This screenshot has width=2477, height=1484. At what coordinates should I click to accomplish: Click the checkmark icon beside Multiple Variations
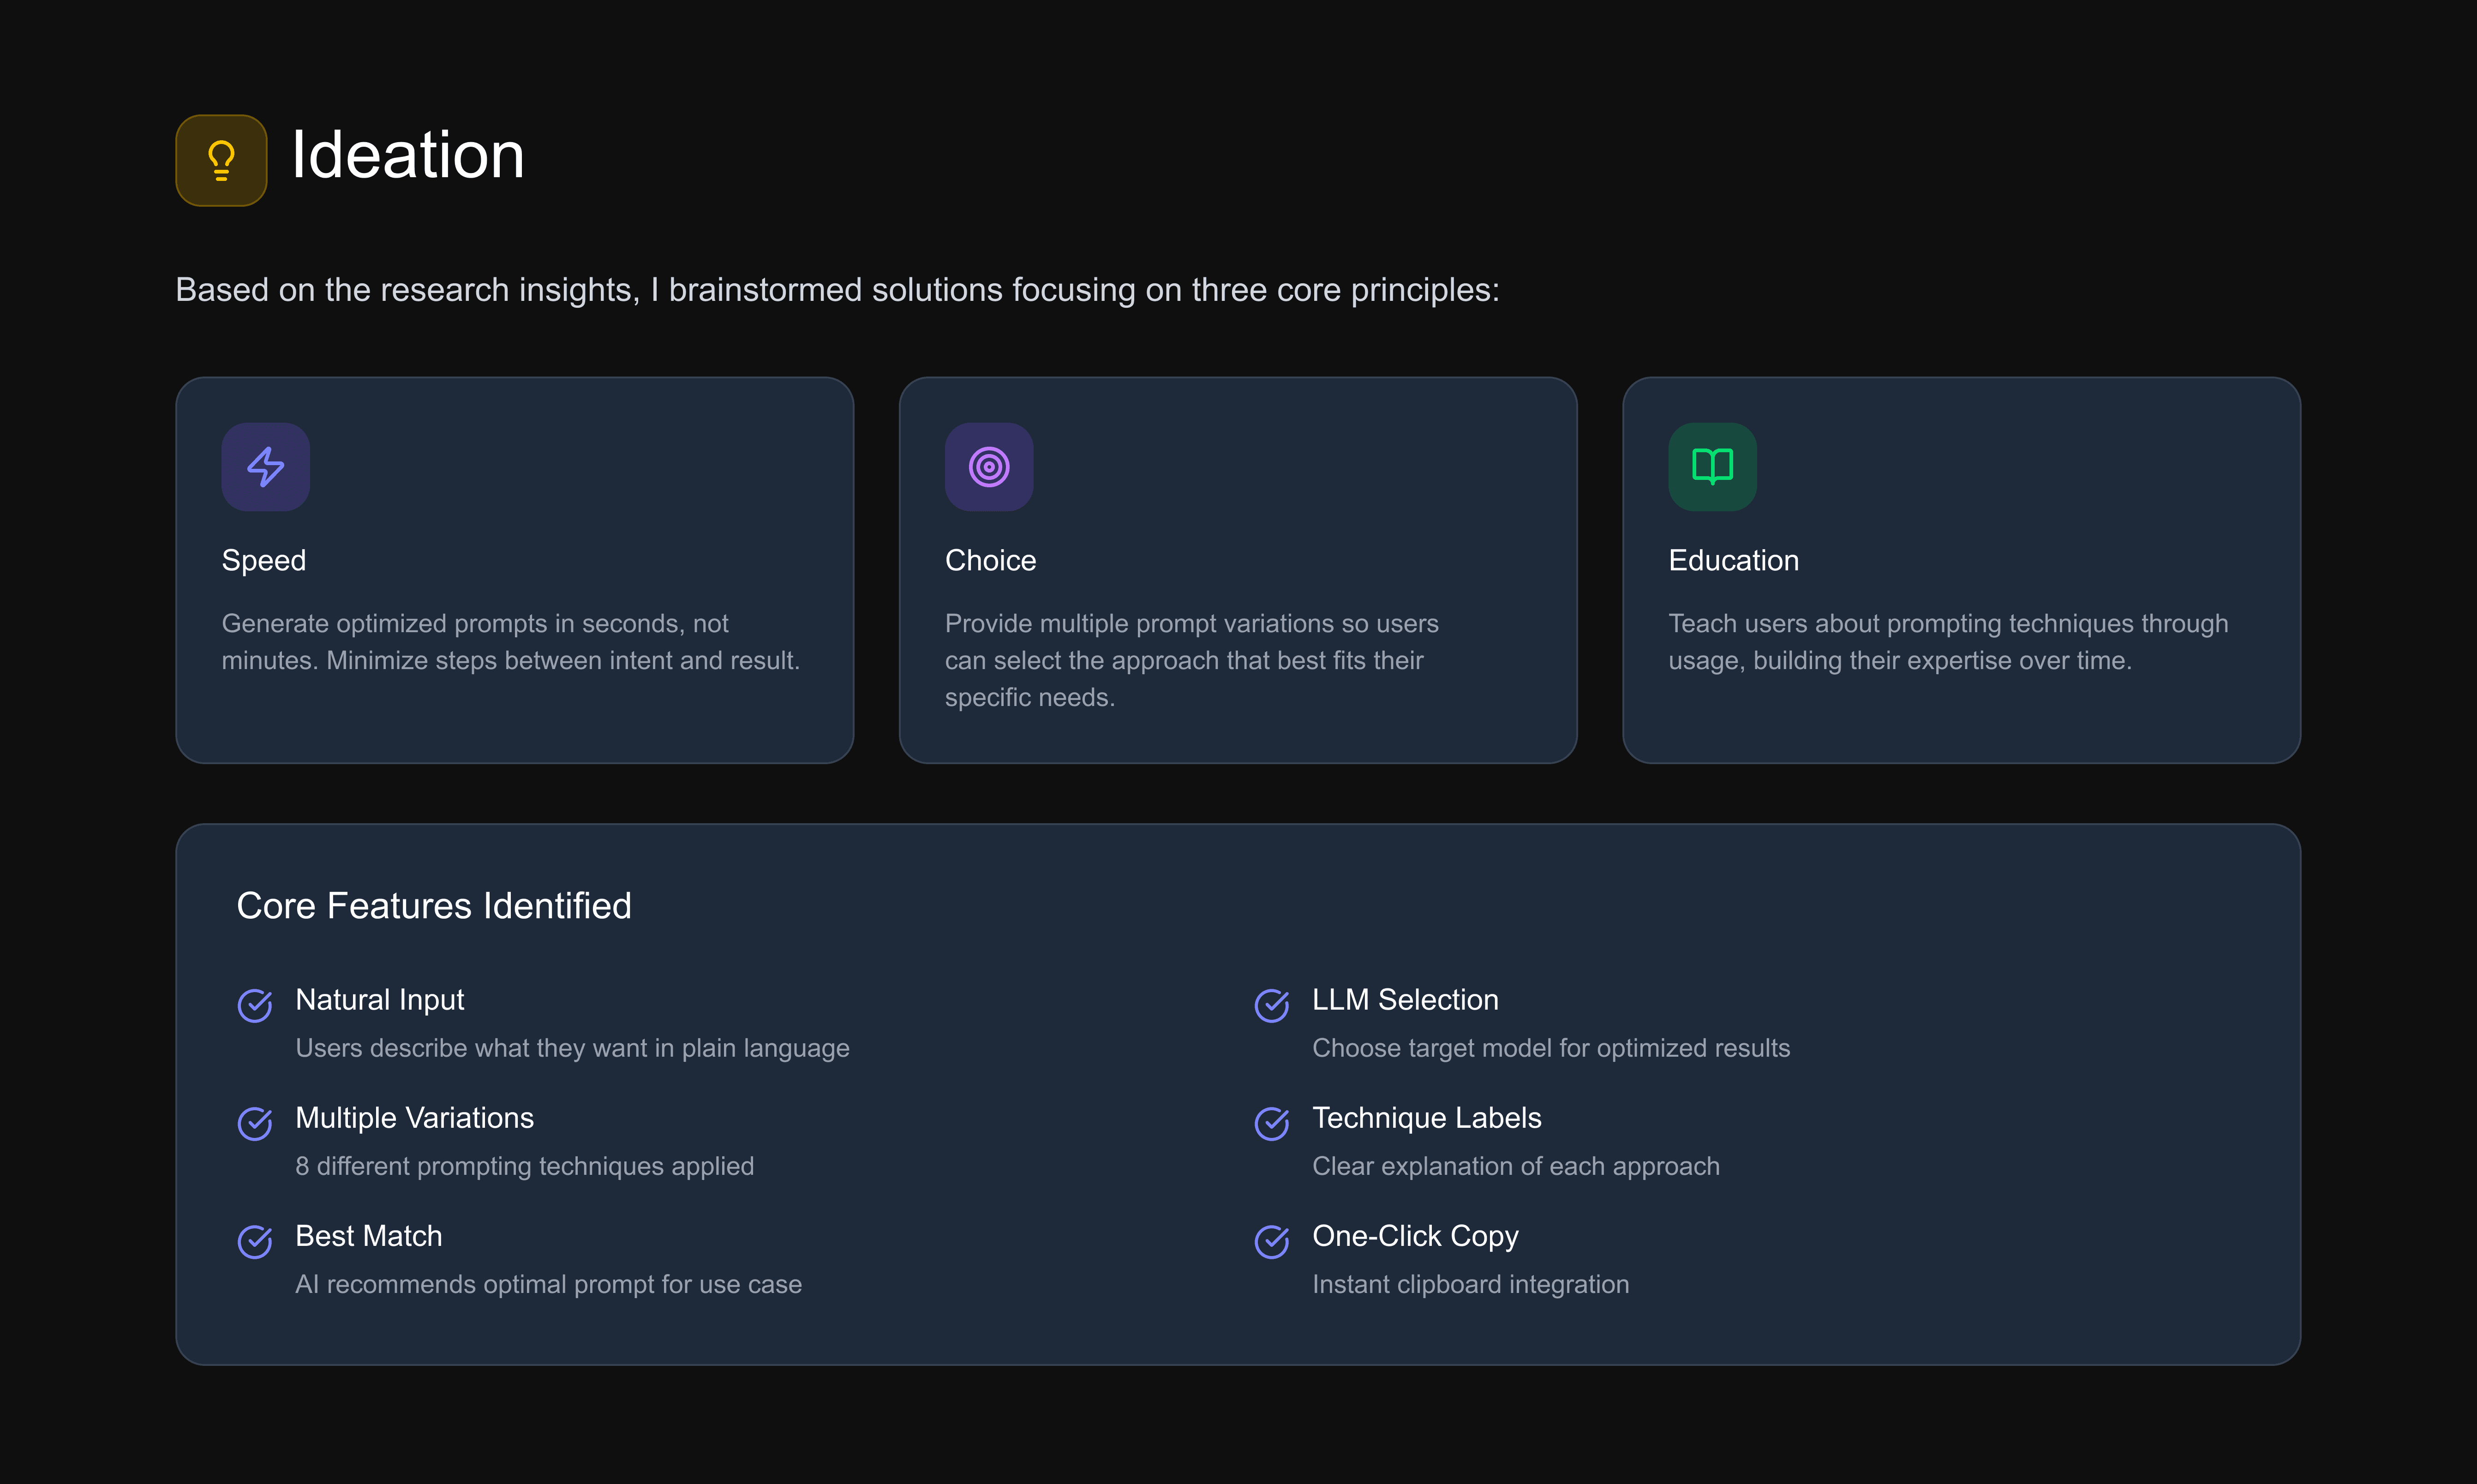pos(255,1123)
